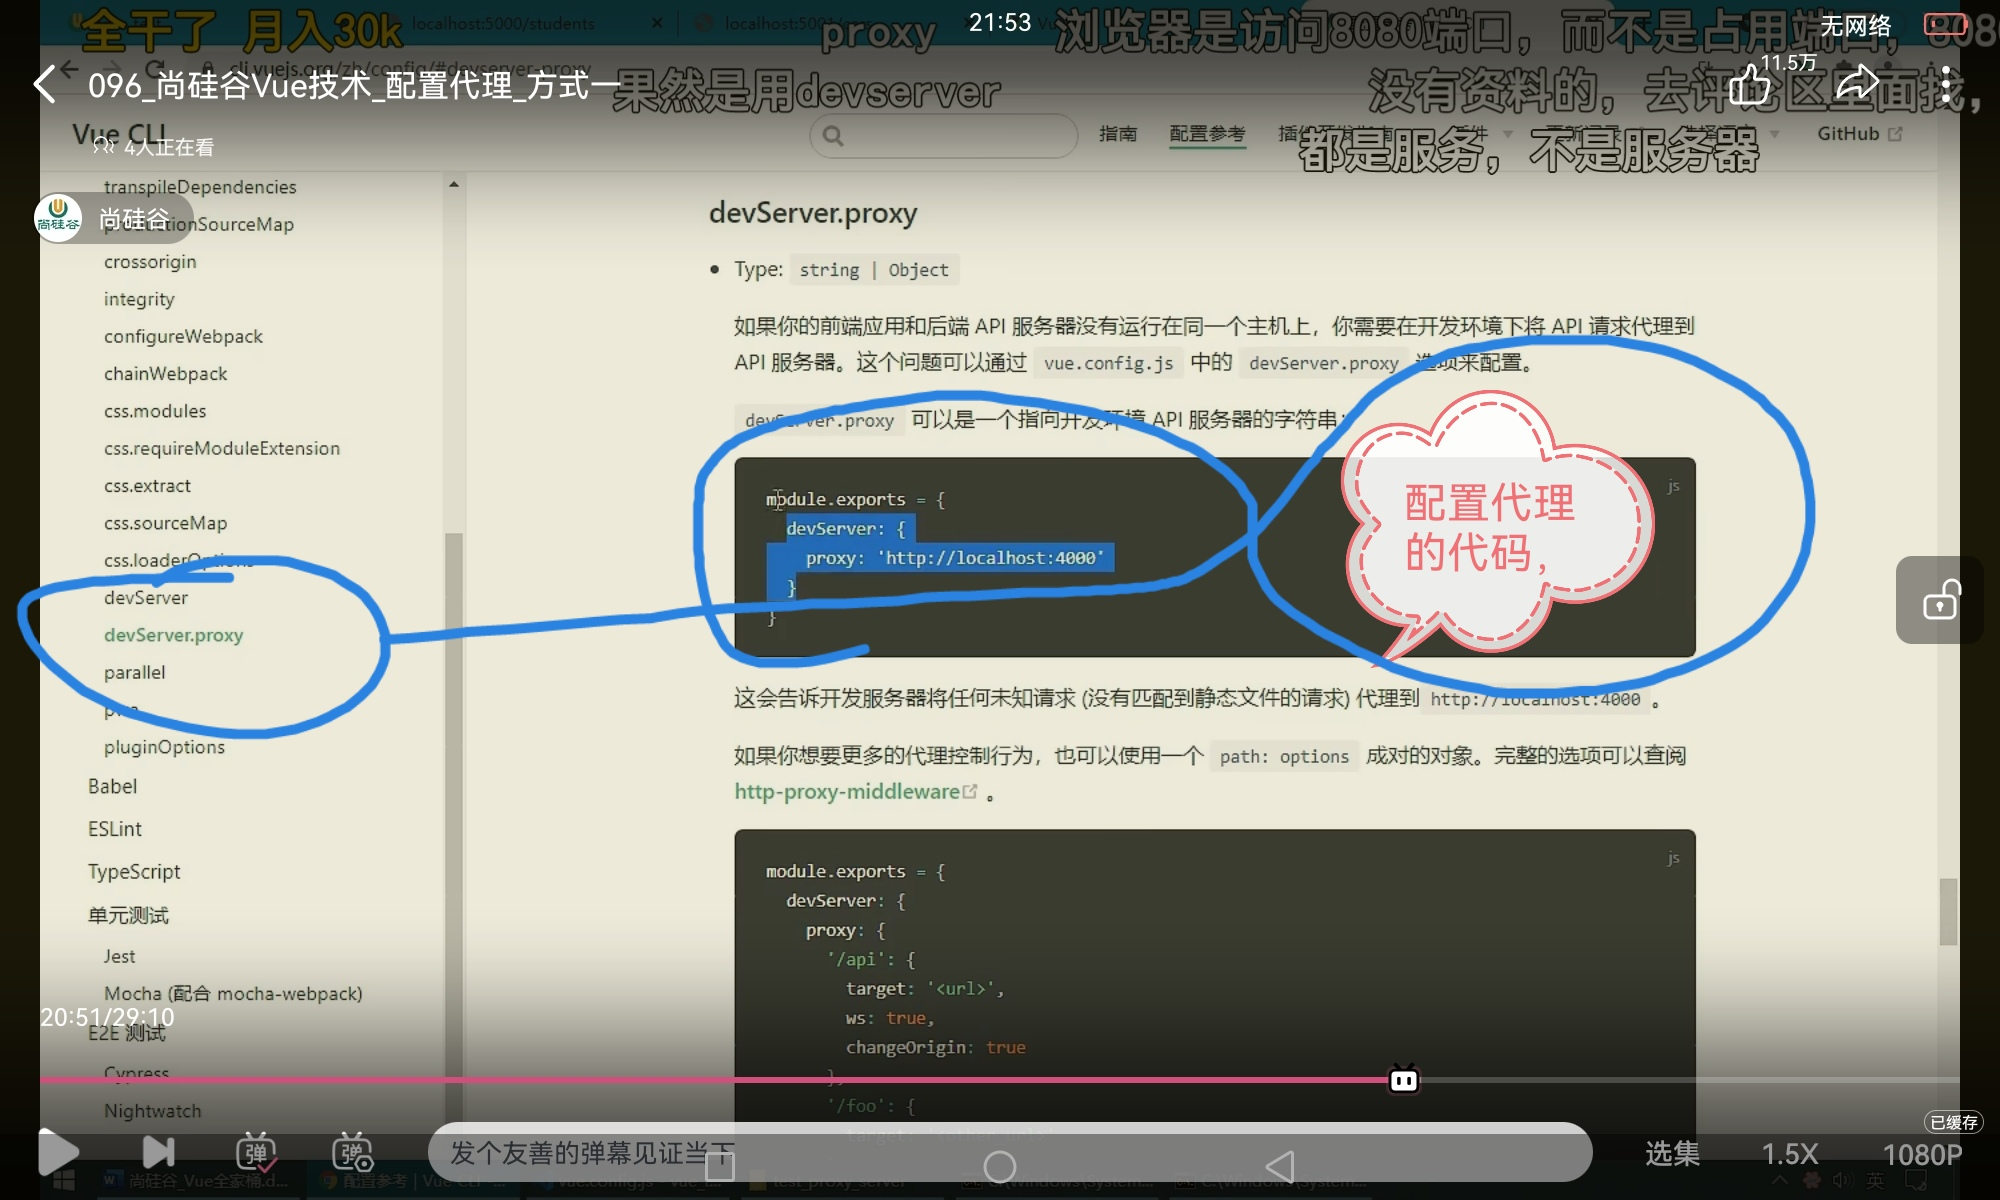The width and height of the screenshot is (2000, 1200).
Task: Tap the back arrow icon
Action: (x=45, y=85)
